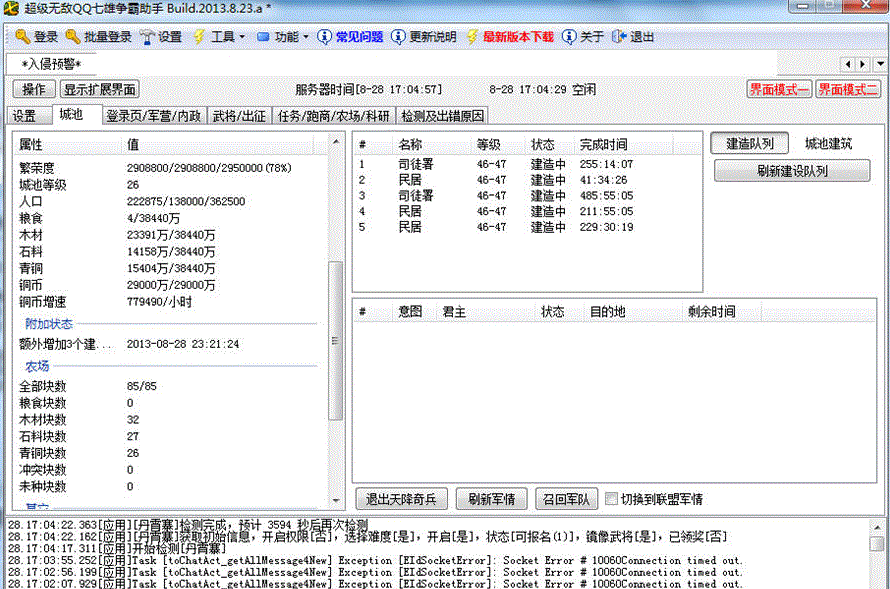Click log panel scroll-up arrow
Viewport: 890px width, 589px height.
point(878,527)
